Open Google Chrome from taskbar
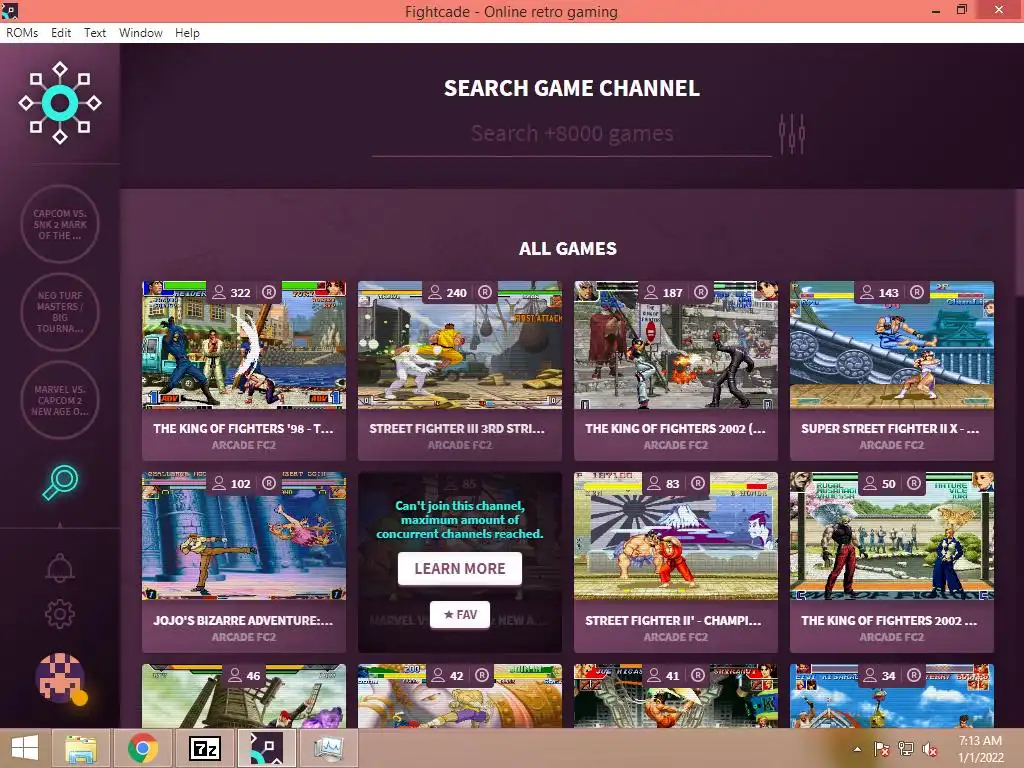The image size is (1024, 768). [x=143, y=748]
